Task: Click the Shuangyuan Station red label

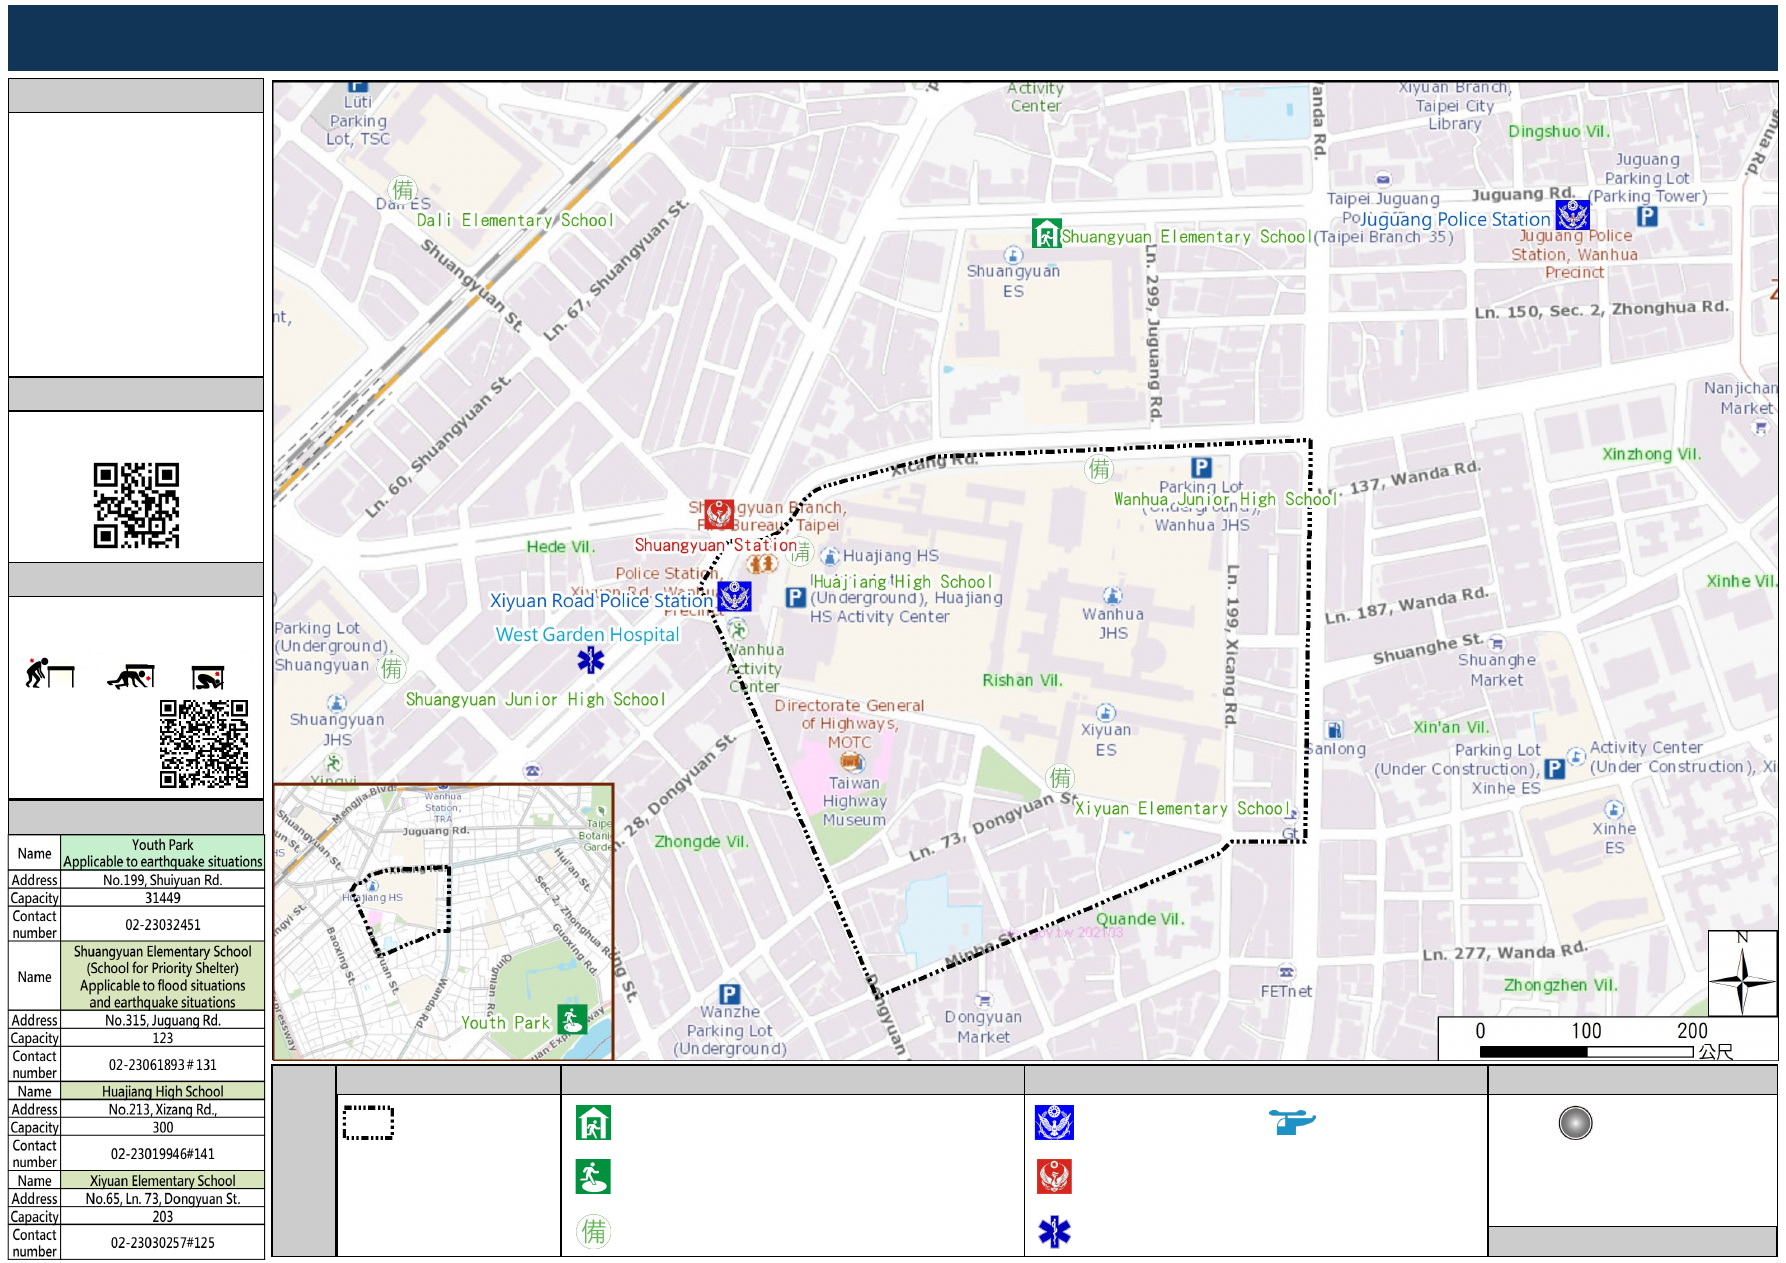Action: [716, 545]
